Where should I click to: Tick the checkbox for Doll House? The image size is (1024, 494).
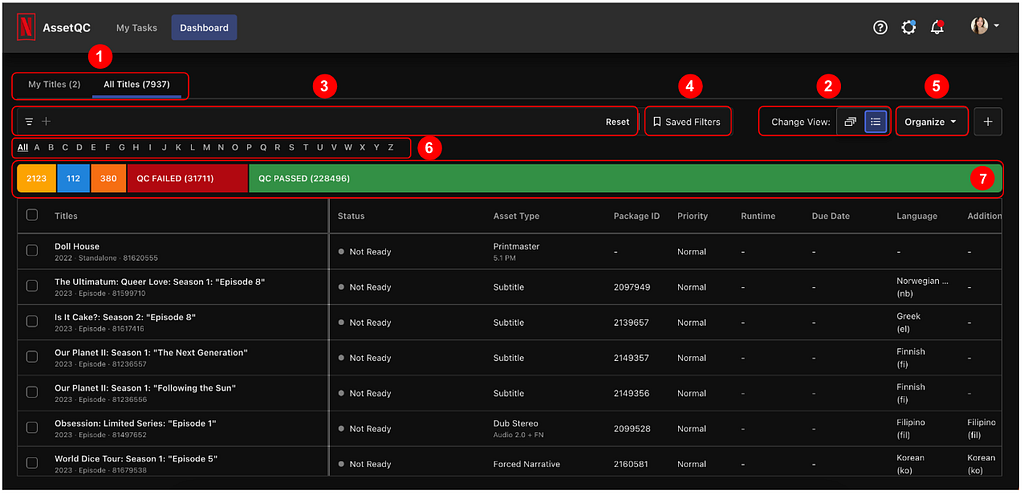tap(32, 251)
